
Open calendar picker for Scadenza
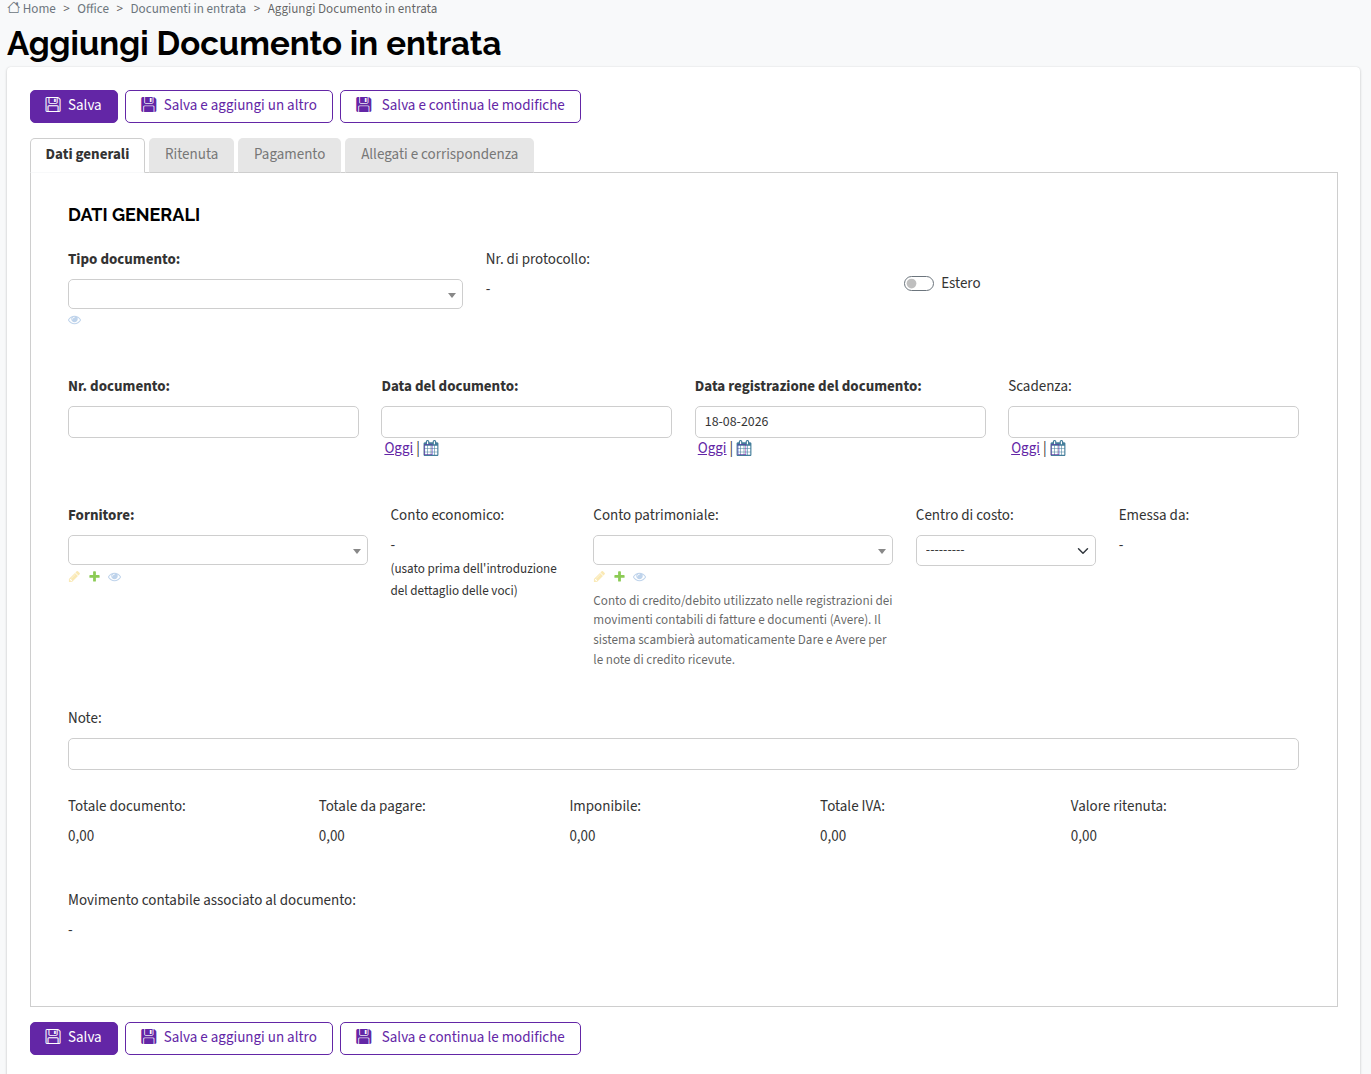click(1058, 448)
